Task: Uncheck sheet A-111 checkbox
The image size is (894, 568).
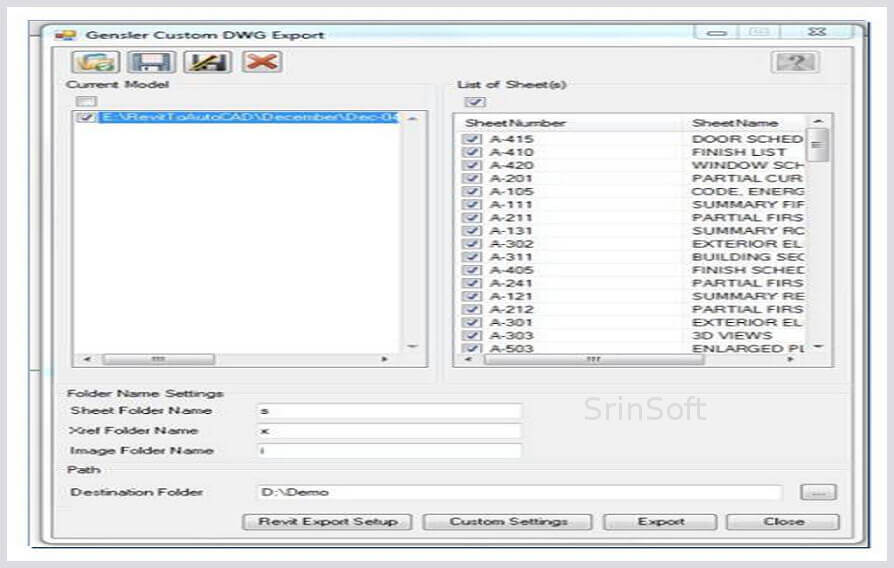Action: (x=472, y=205)
